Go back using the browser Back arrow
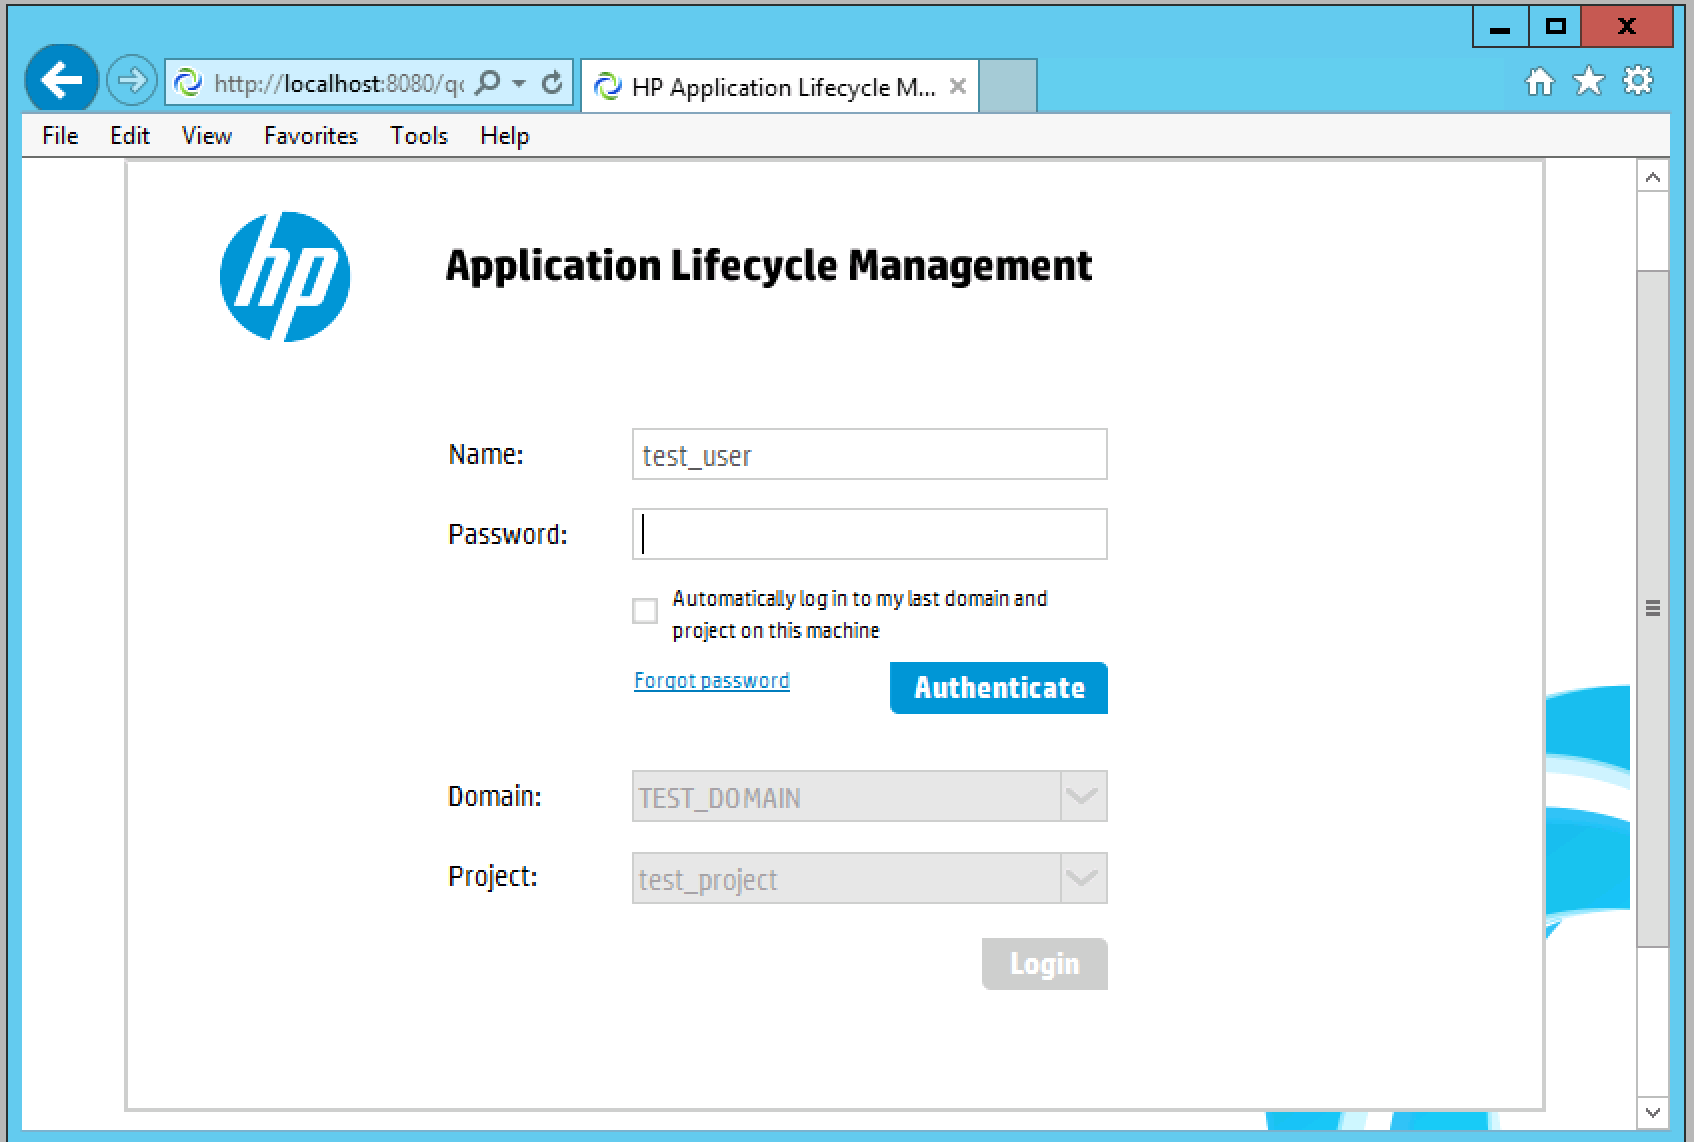Screen dimensions: 1694x1142 point(61,80)
